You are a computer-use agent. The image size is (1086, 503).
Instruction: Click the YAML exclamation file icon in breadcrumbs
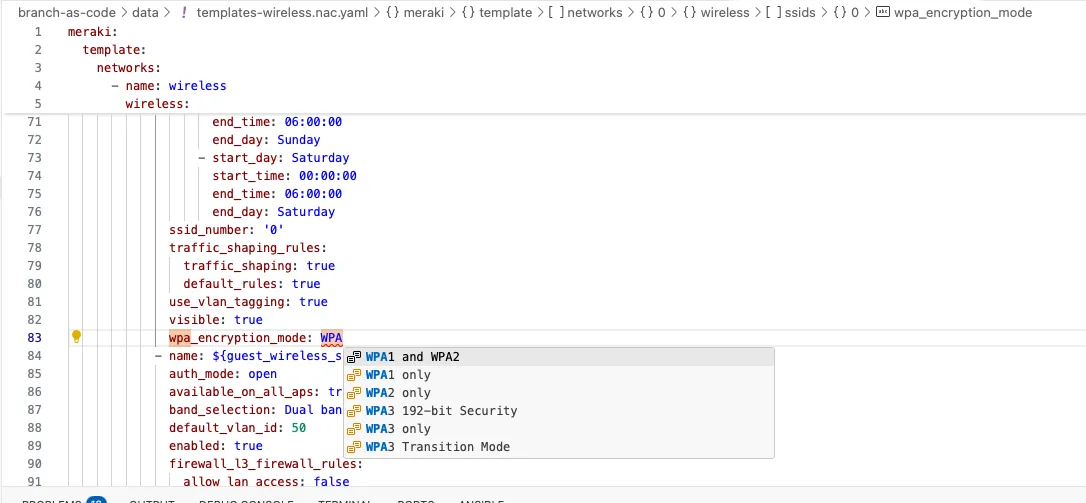tap(183, 13)
